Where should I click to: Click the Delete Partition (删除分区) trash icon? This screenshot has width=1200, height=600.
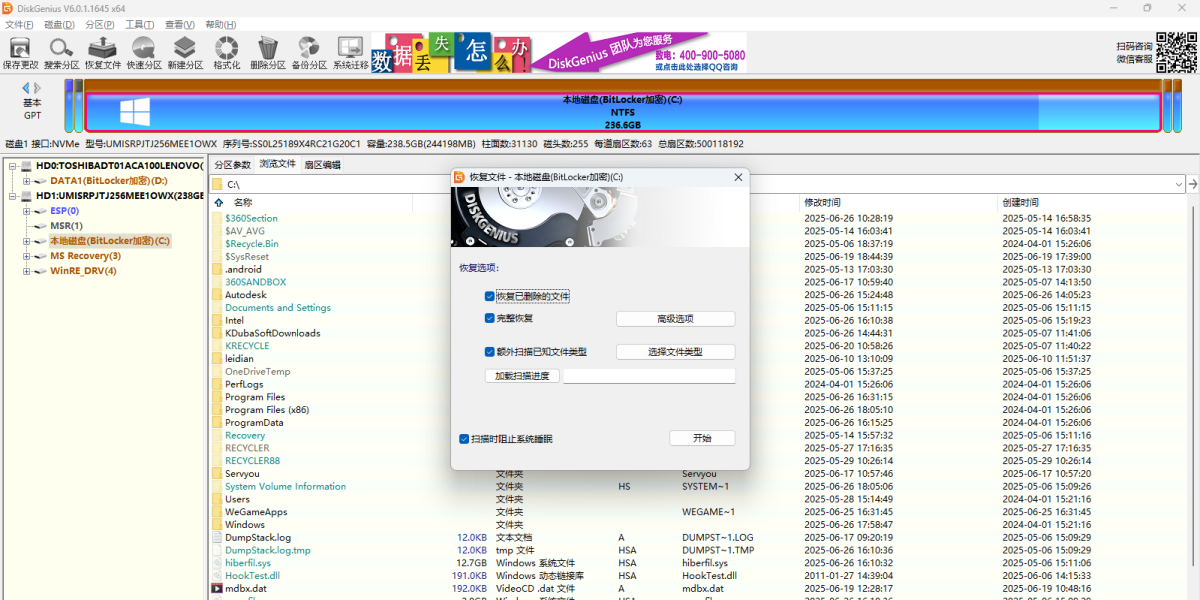click(268, 52)
